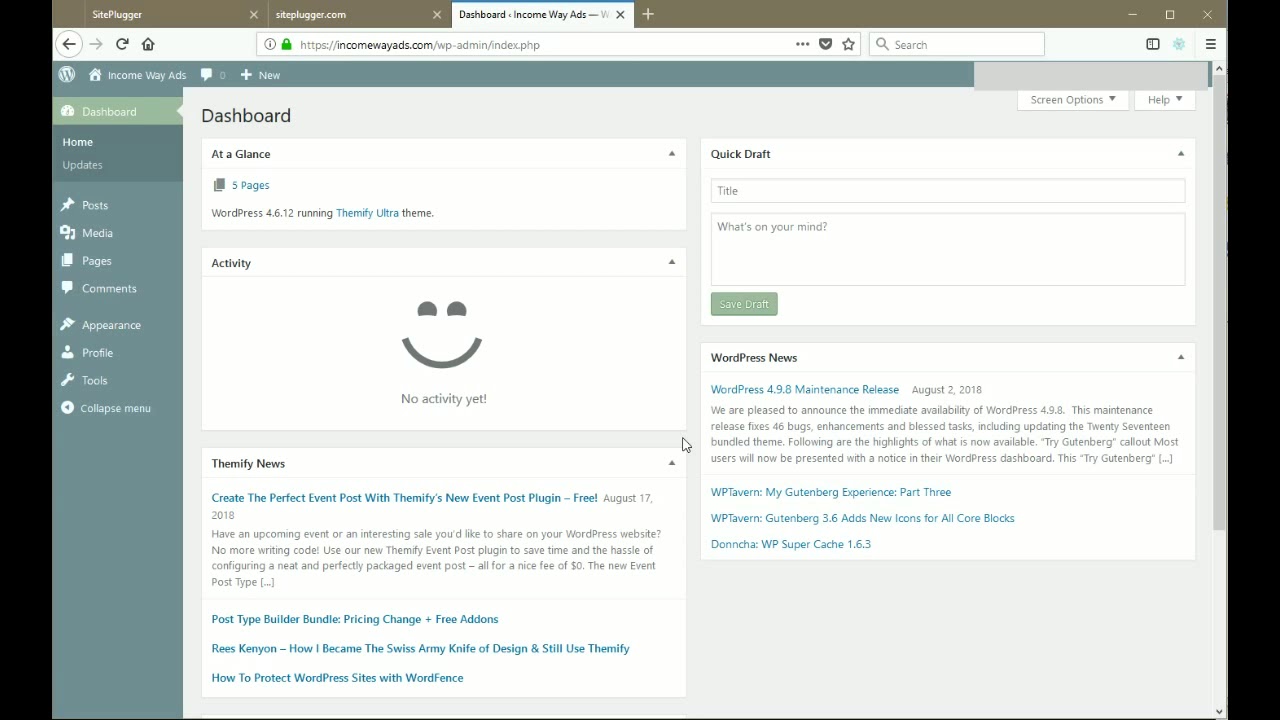Screen dimensions: 1280x720
Task: Click the 'No activity yet!' text
Action: (x=444, y=399)
